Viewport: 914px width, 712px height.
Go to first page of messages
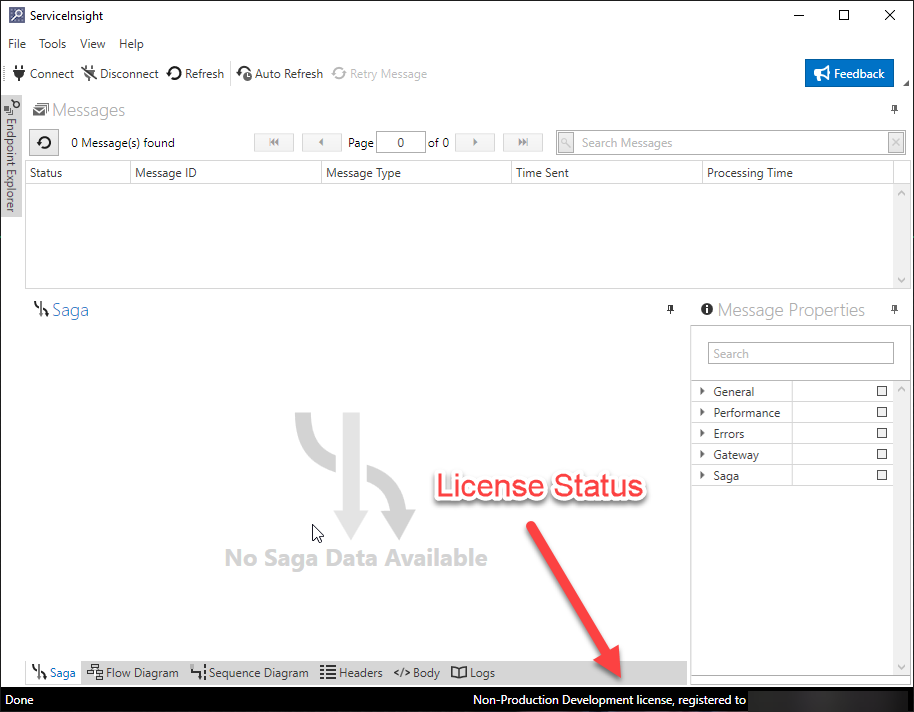click(x=274, y=142)
